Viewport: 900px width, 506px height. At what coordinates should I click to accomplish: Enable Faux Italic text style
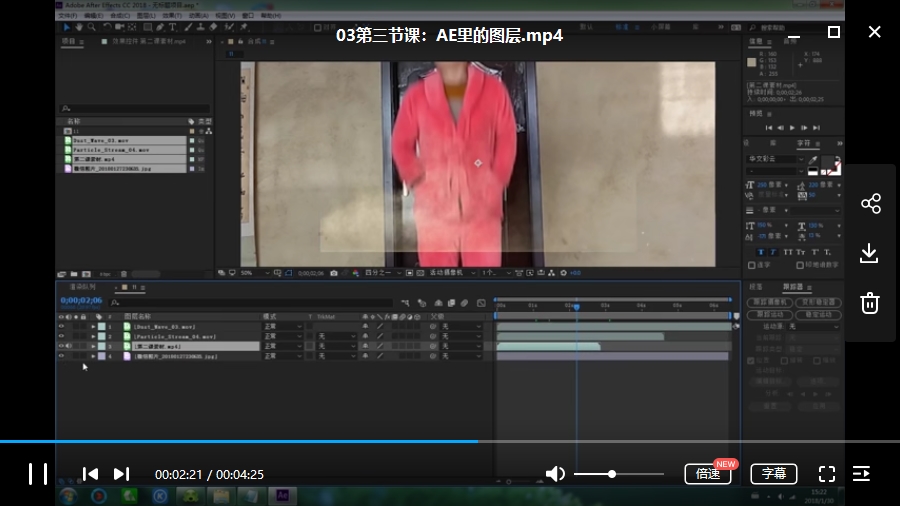click(773, 252)
